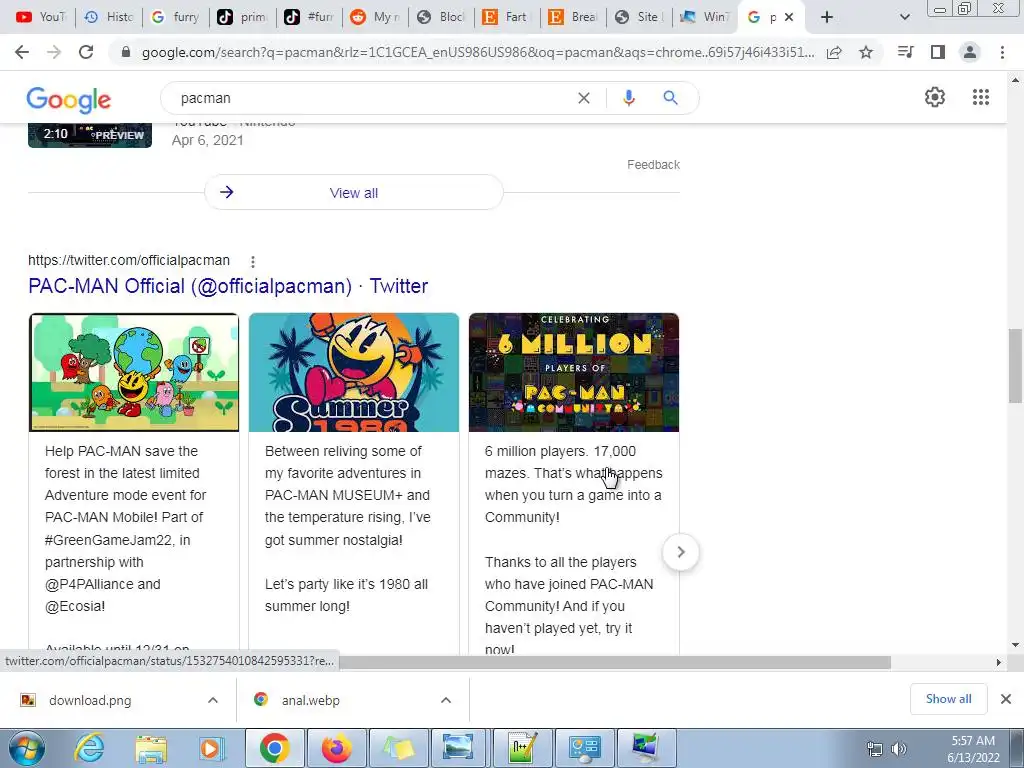Submit search with the magnifier icon
Image resolution: width=1024 pixels, height=768 pixels.
click(670, 98)
